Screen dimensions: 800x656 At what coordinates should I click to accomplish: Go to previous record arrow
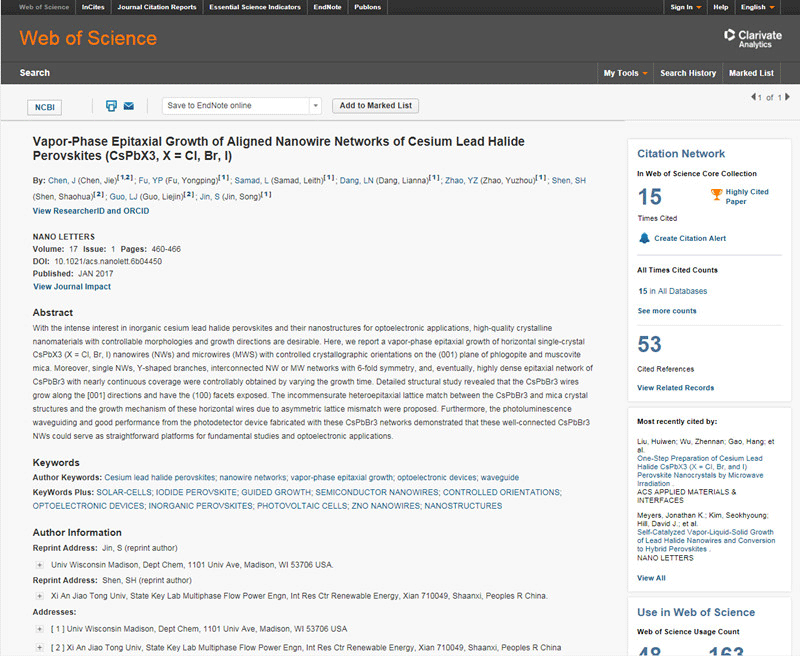(x=754, y=96)
